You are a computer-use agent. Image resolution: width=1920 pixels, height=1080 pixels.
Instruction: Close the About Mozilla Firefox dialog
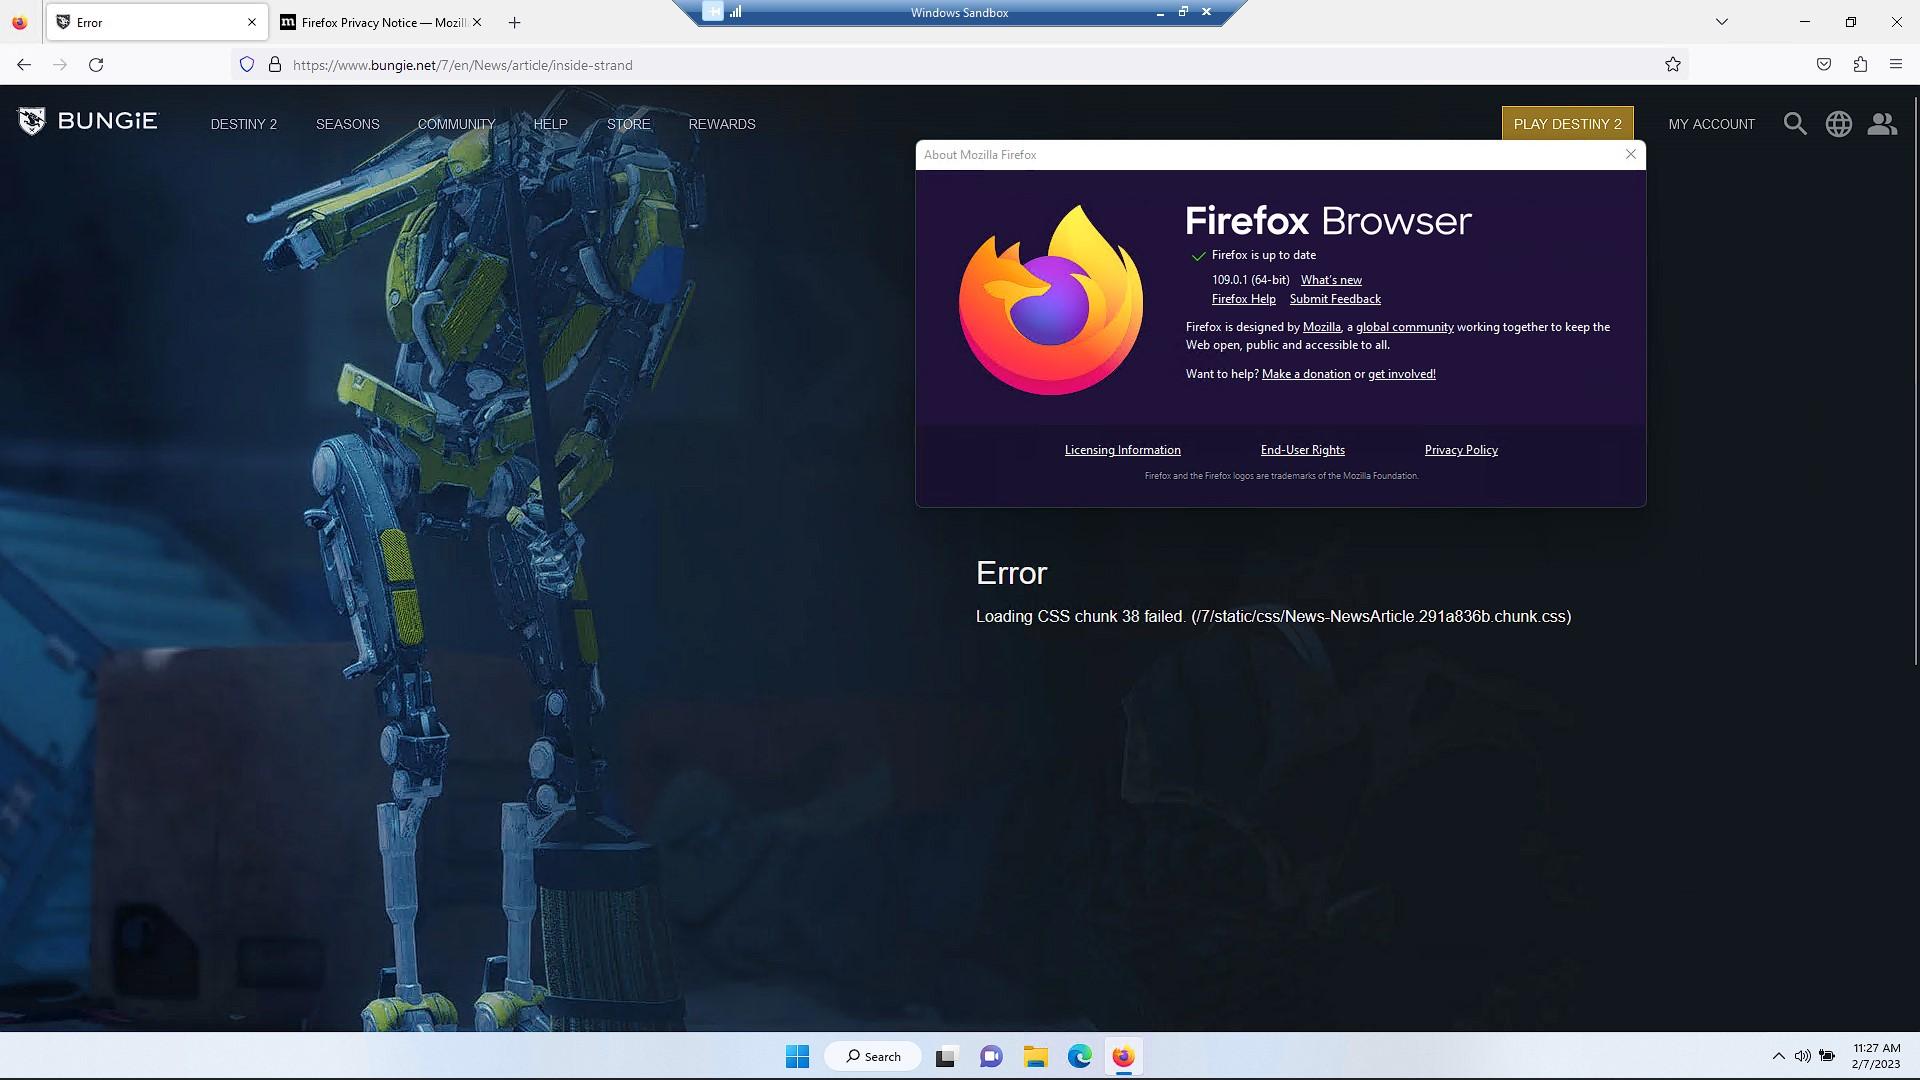pyautogui.click(x=1631, y=154)
